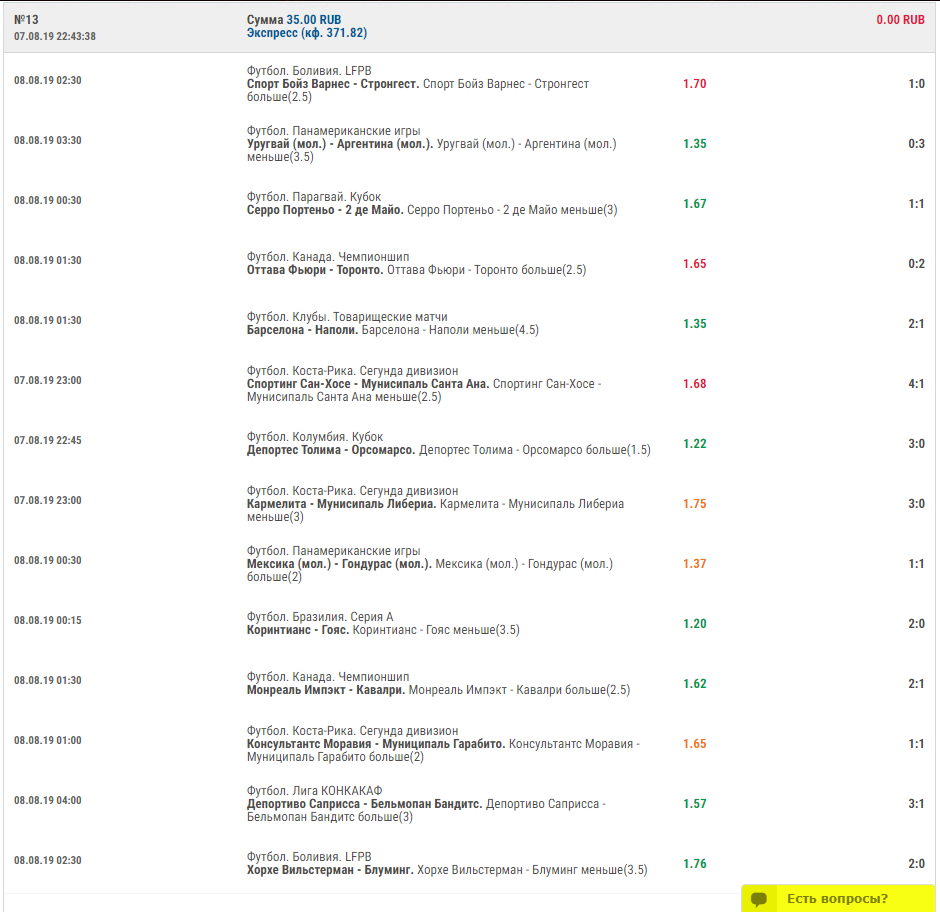Click the 'Сумма 35.00 RUB' text
The height and width of the screenshot is (912, 940).
click(294, 20)
